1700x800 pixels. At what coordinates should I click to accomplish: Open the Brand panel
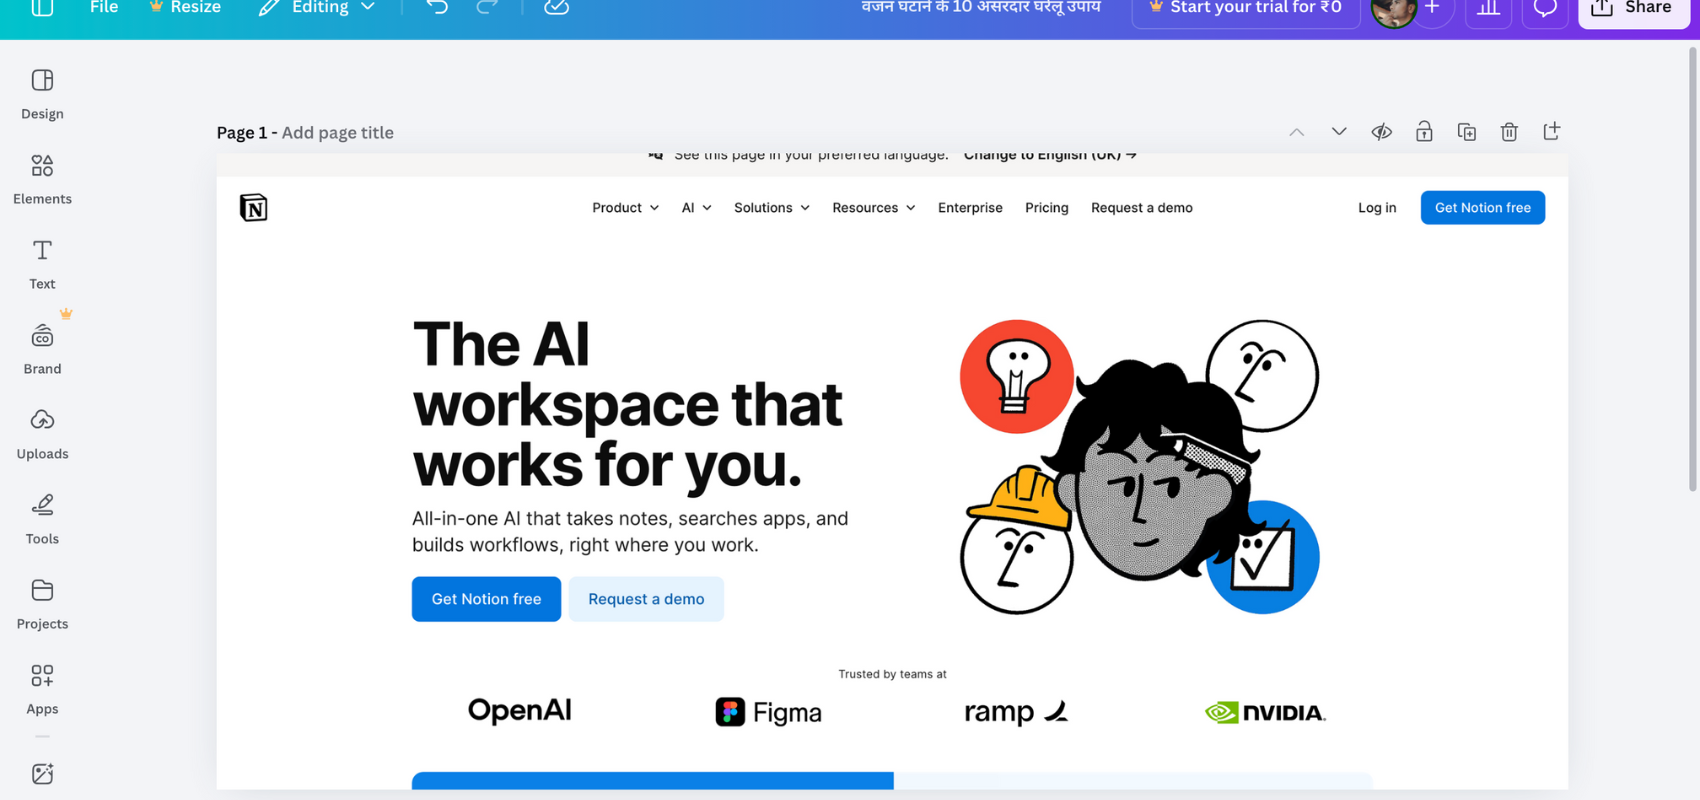tap(42, 350)
